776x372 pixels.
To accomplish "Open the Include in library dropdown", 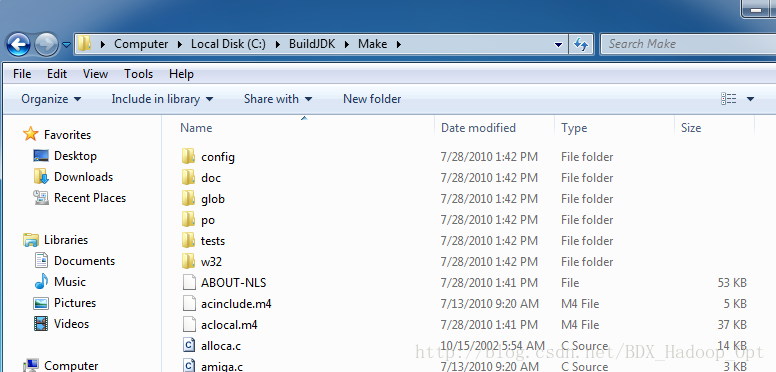I will [x=162, y=99].
